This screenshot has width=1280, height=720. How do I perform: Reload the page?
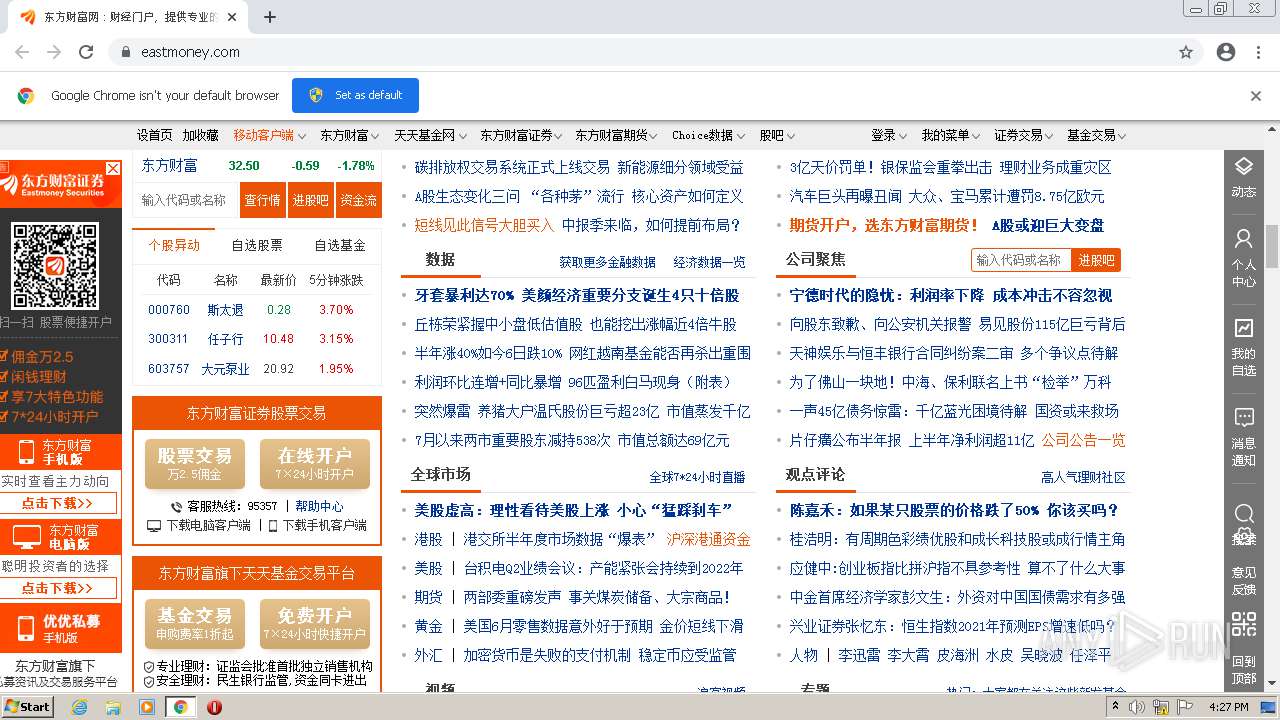pyautogui.click(x=86, y=52)
